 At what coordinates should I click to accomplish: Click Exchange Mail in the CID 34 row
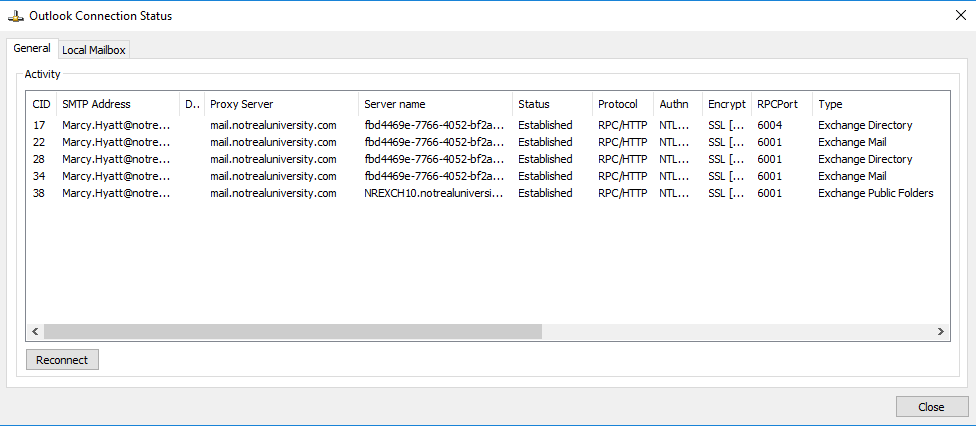pos(852,176)
